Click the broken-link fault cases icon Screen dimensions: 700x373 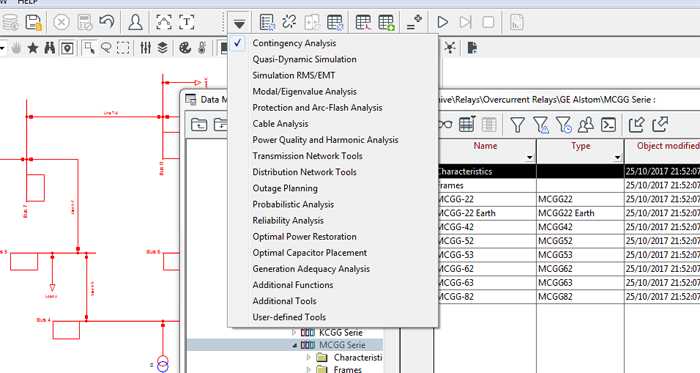tap(289, 22)
